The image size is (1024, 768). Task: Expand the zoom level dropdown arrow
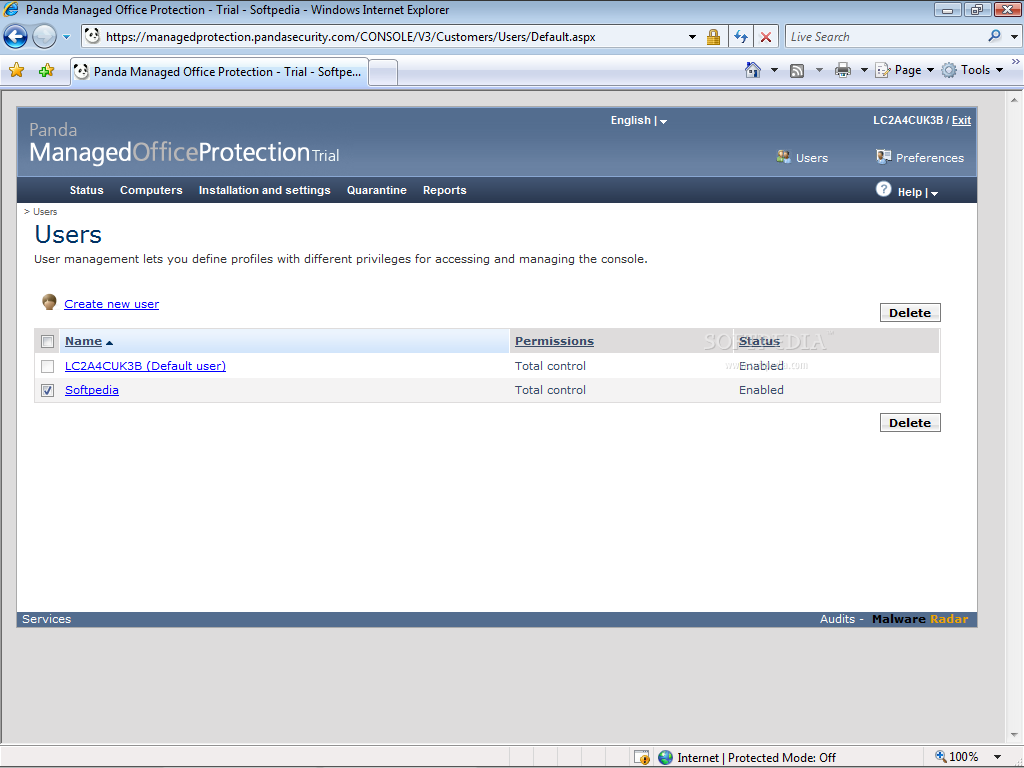point(997,758)
